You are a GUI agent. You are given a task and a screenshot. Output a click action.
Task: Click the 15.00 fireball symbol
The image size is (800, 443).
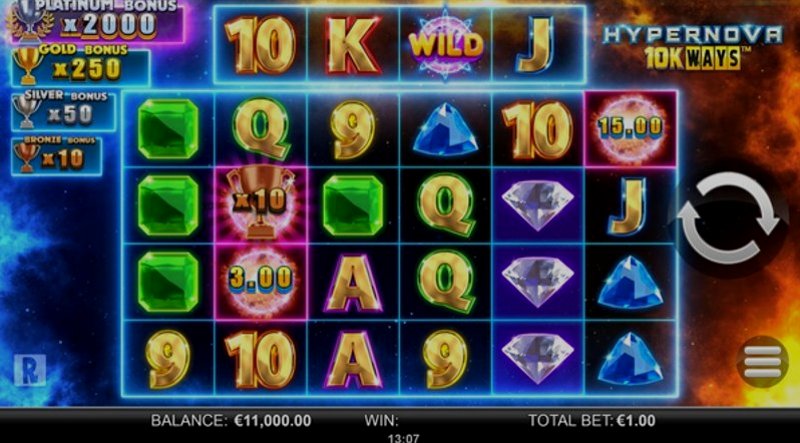pyautogui.click(x=631, y=129)
